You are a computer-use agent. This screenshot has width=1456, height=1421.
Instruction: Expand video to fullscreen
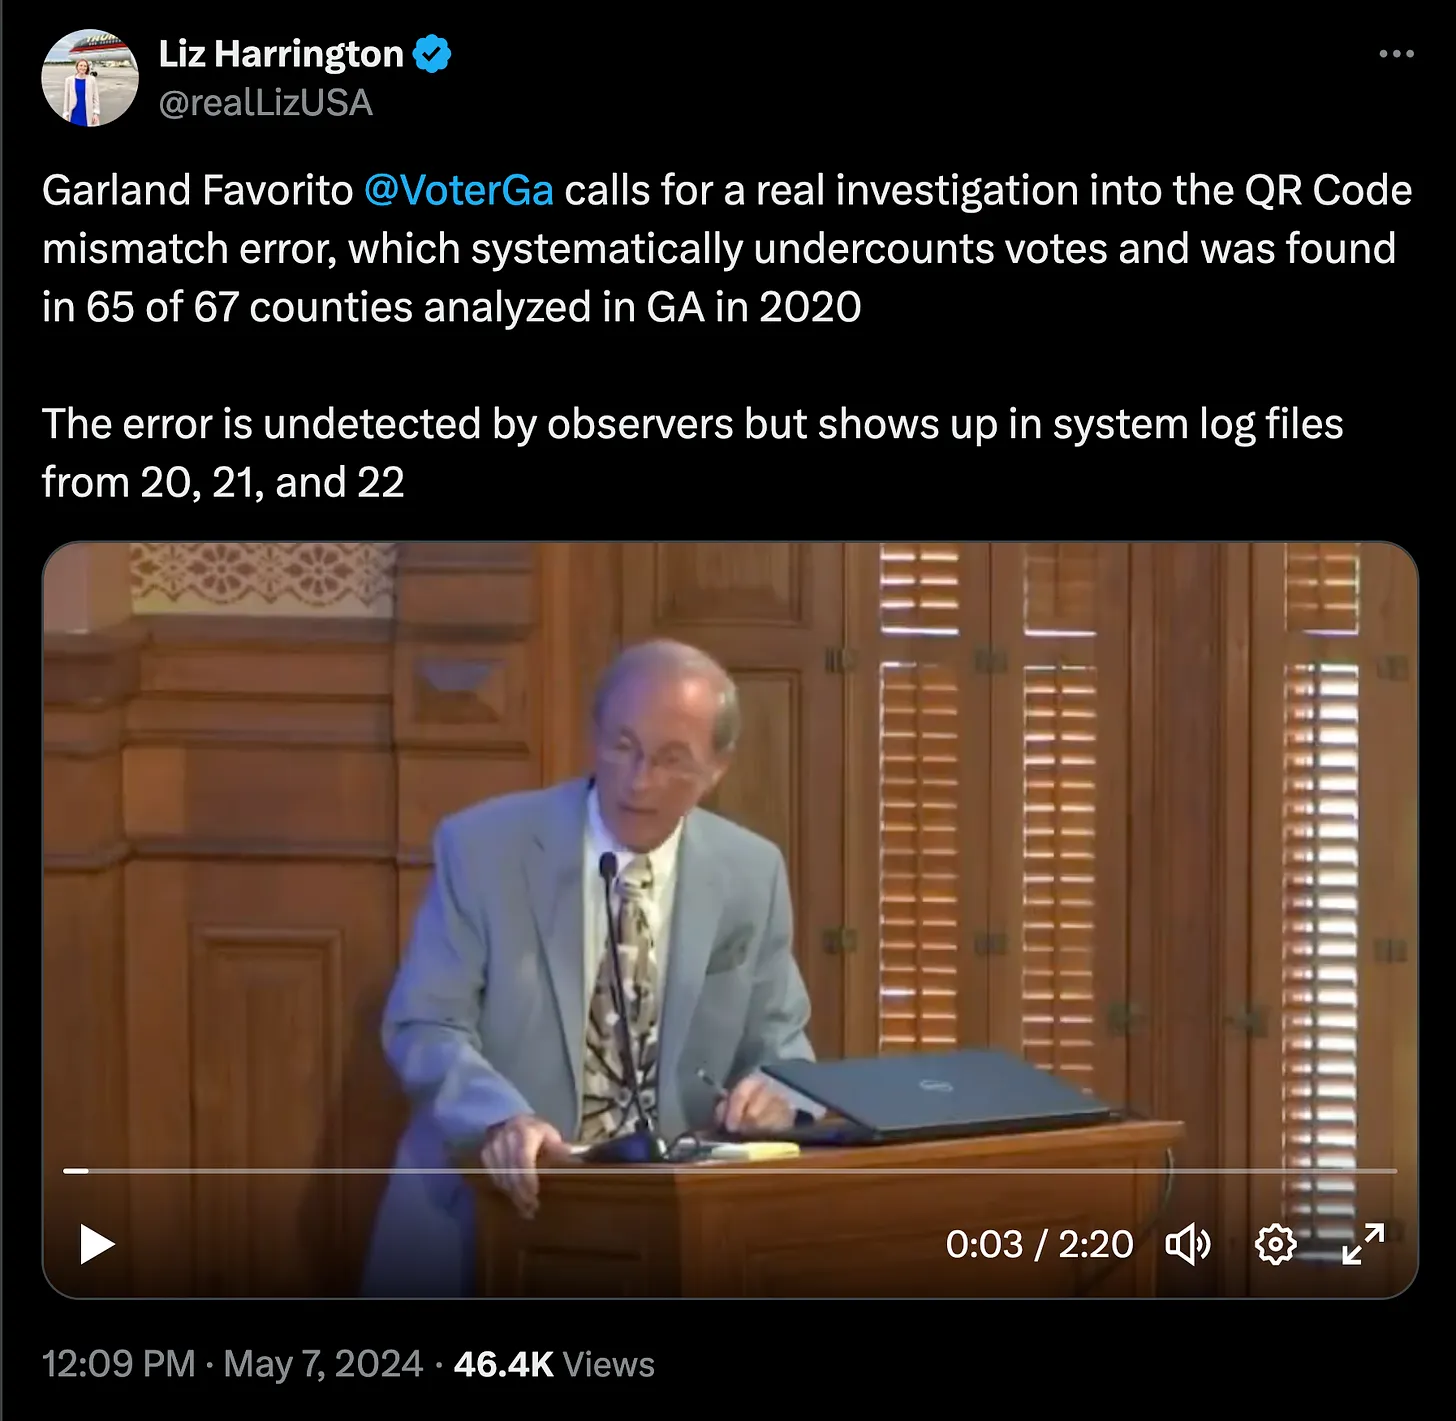pyautogui.click(x=1363, y=1244)
